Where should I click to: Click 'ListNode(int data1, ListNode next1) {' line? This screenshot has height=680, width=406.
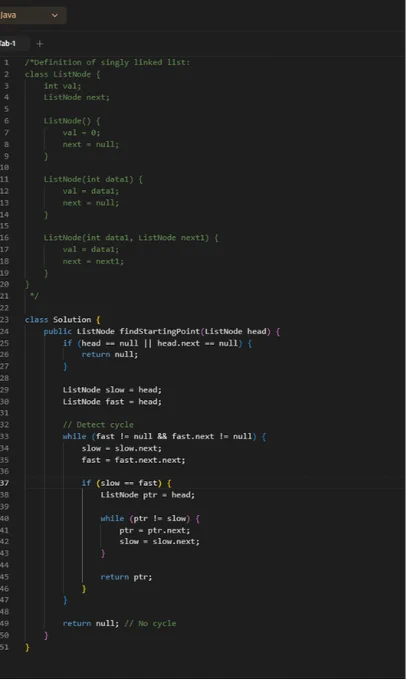[131, 238]
